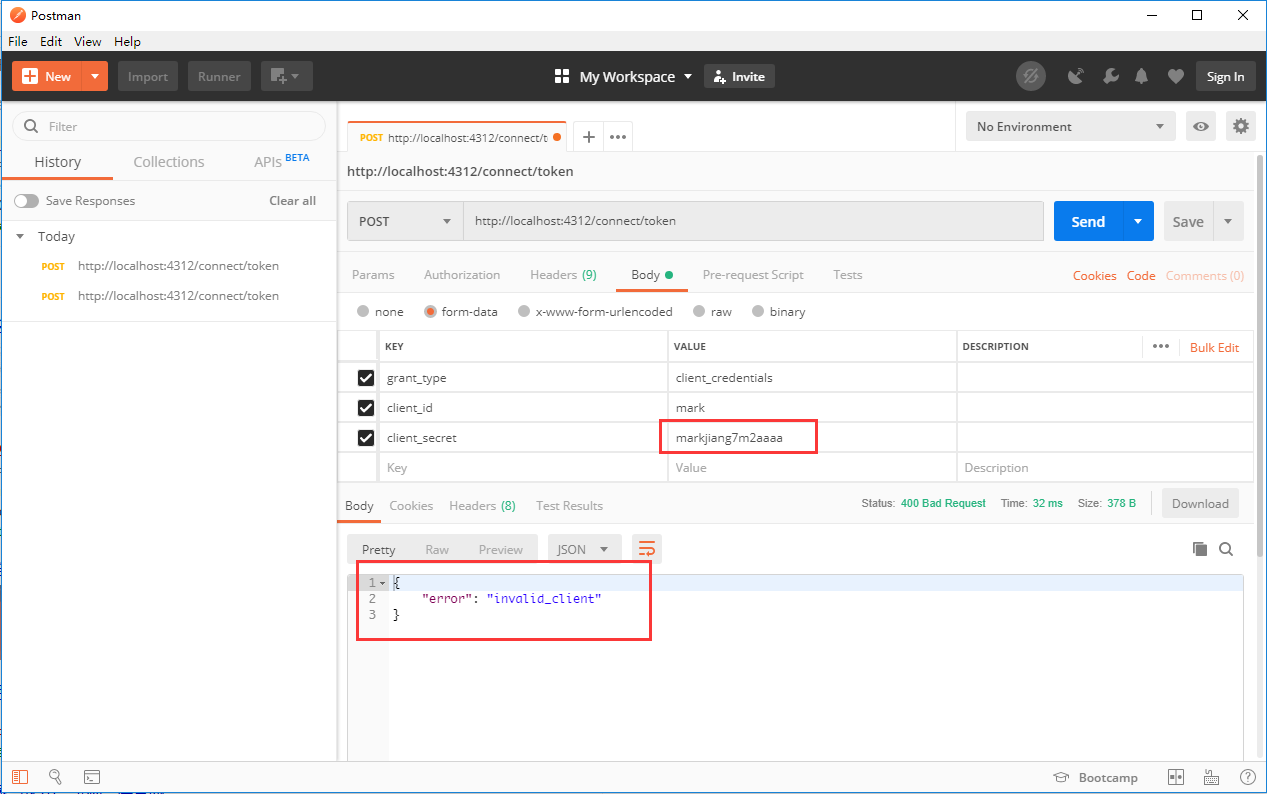Select the none body type radio
Screen dimensions: 1267x794
click(x=363, y=311)
